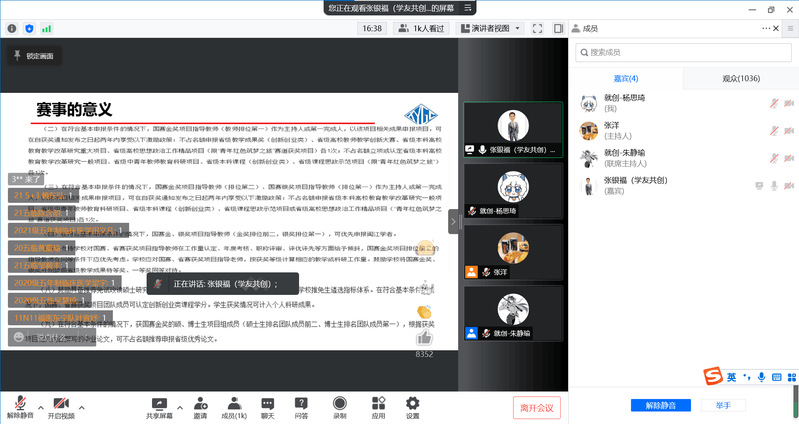799x424 pixels.
Task: Switch to the 观众(1036) tab
Action: point(741,78)
